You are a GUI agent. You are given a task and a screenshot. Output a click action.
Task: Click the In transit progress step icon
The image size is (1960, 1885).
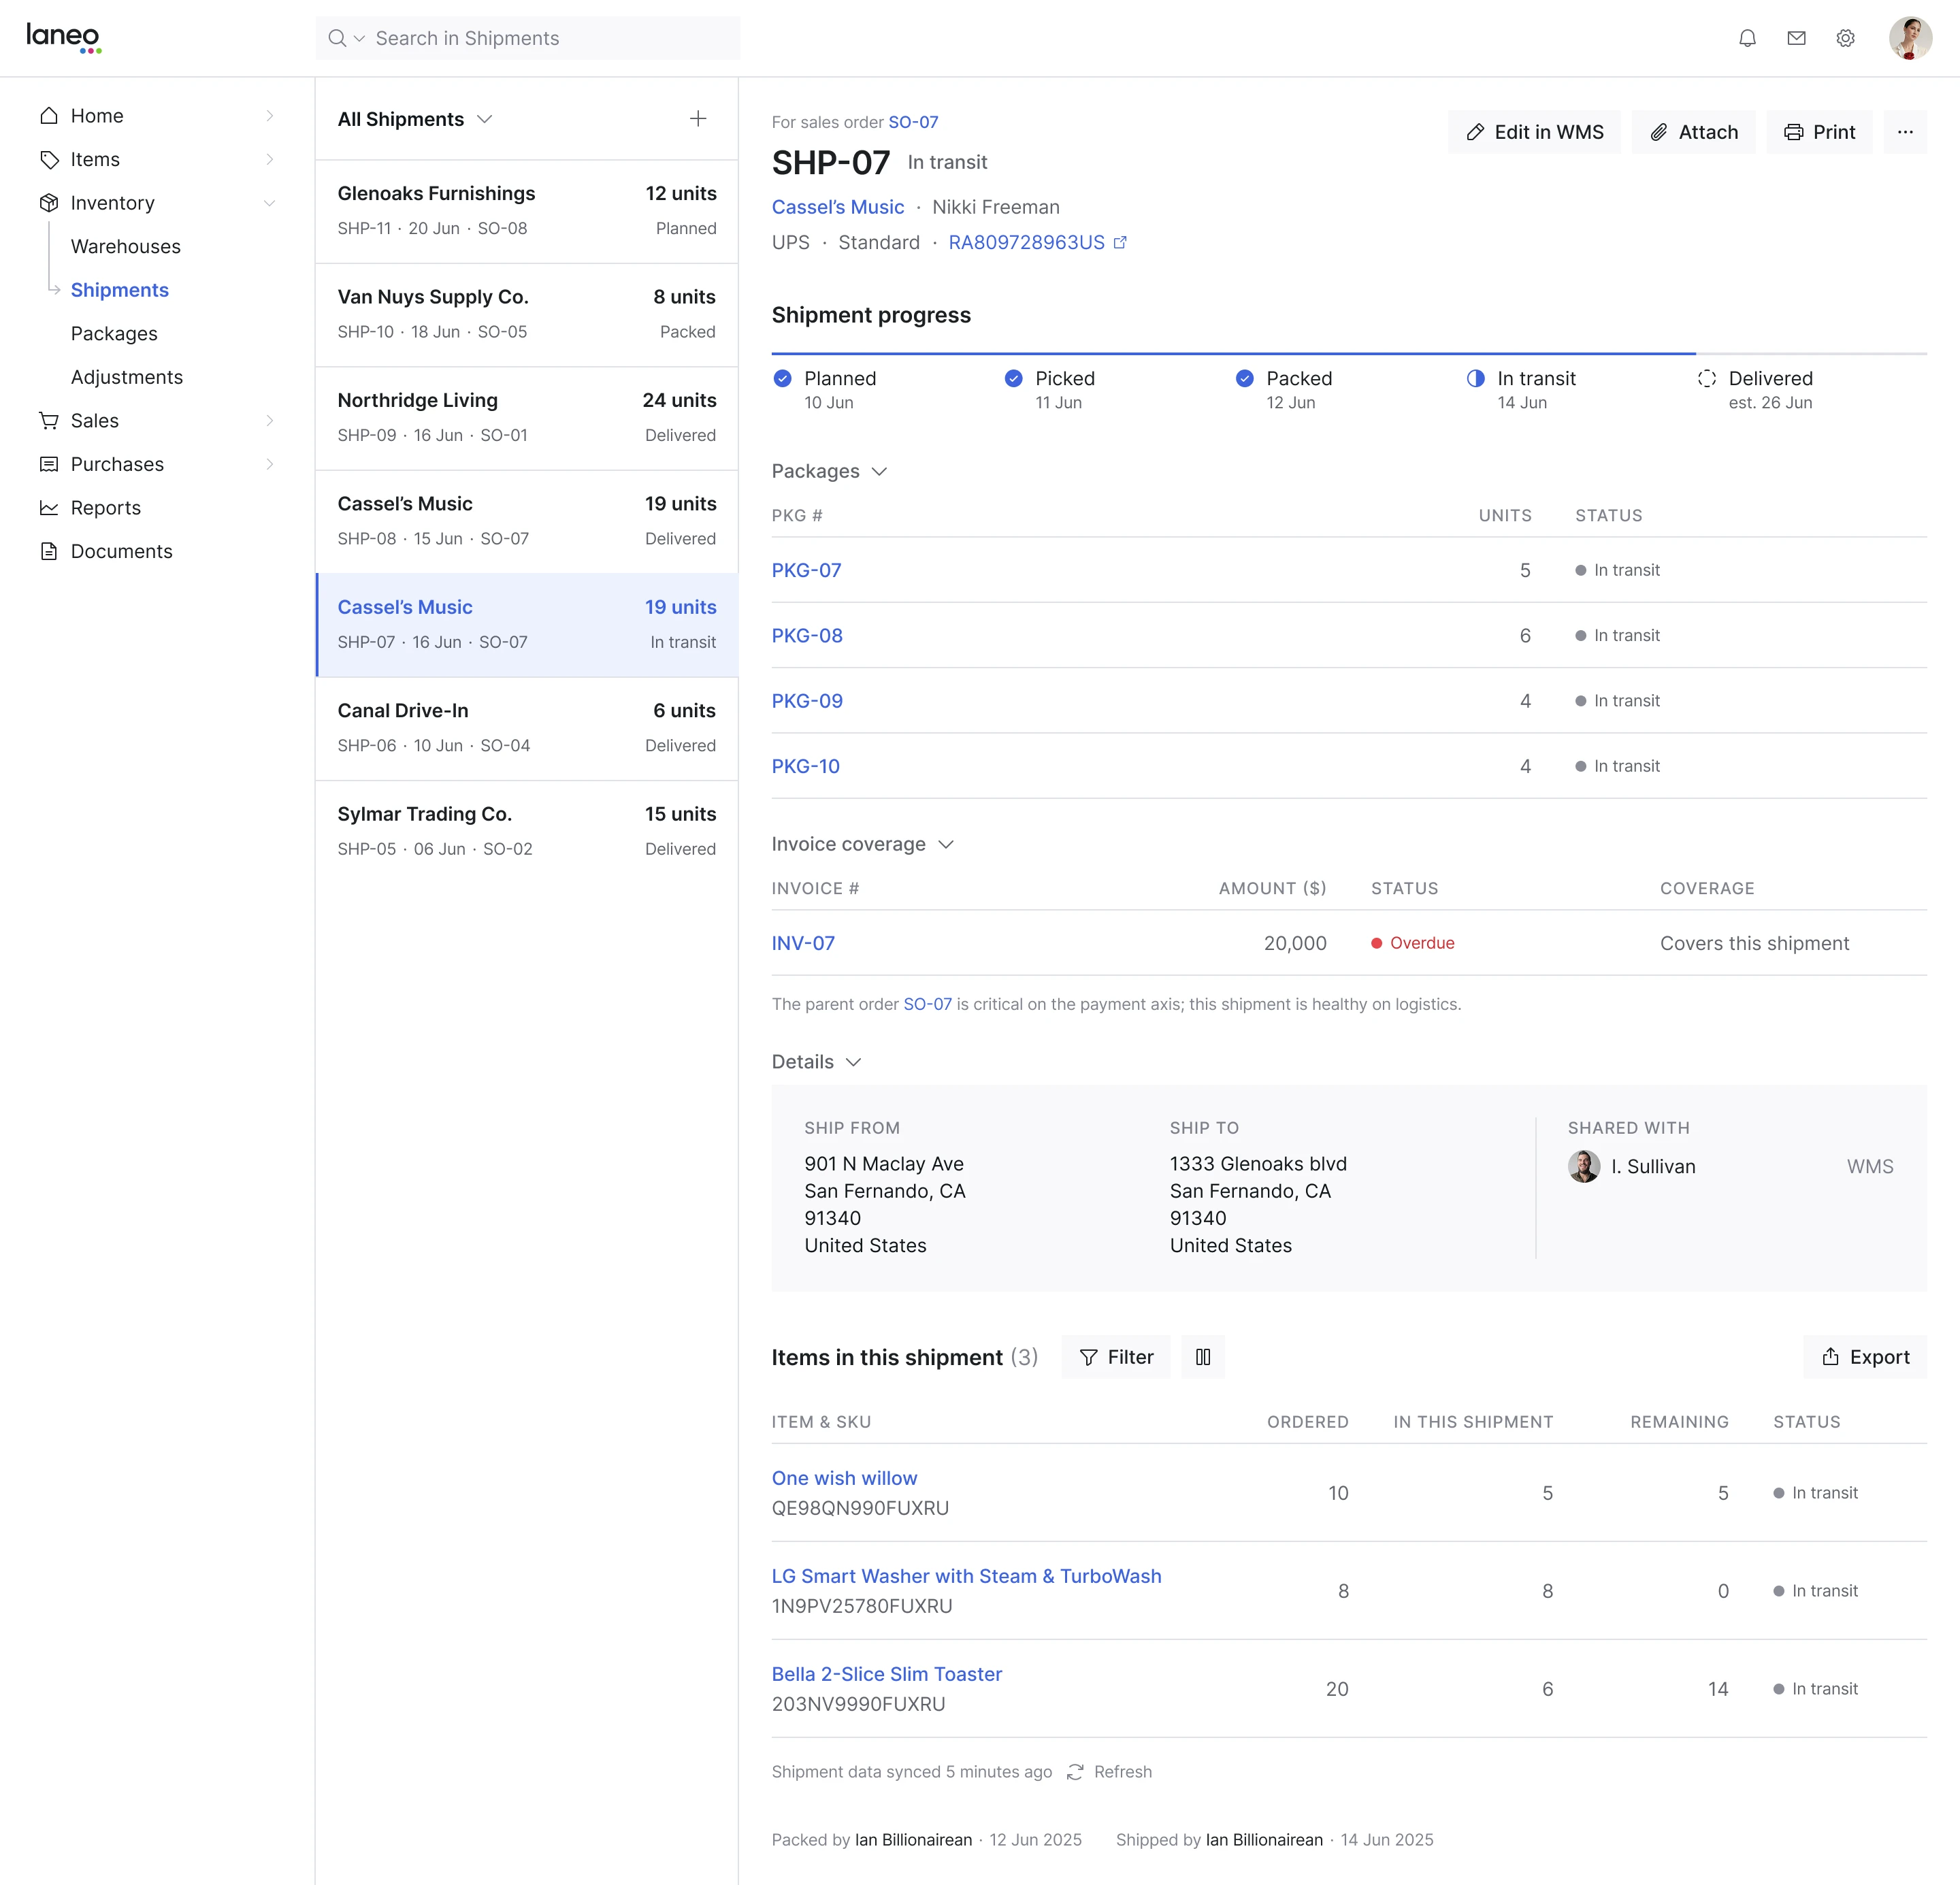click(1475, 378)
